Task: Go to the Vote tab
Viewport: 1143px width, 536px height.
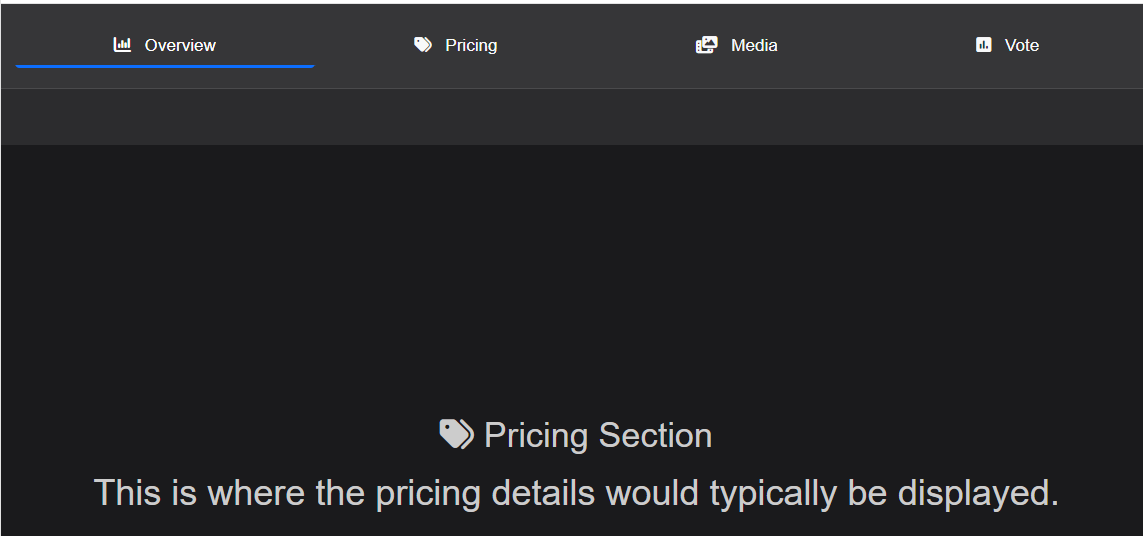Action: (x=1008, y=45)
